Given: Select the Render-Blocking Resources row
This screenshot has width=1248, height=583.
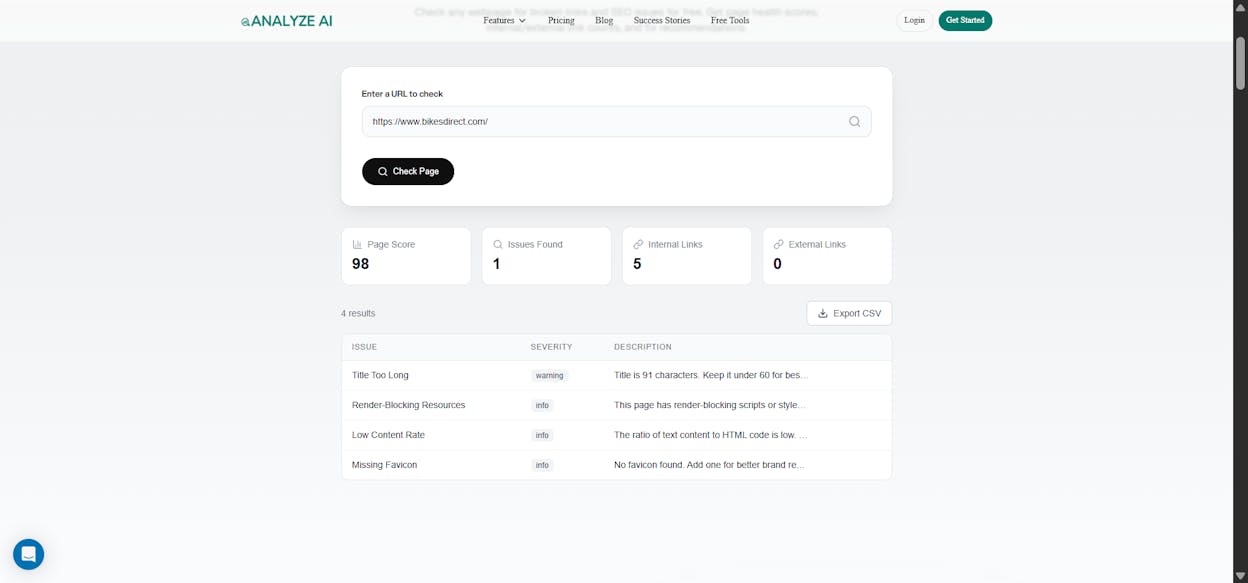Looking at the screenshot, I should pyautogui.click(x=616, y=405).
